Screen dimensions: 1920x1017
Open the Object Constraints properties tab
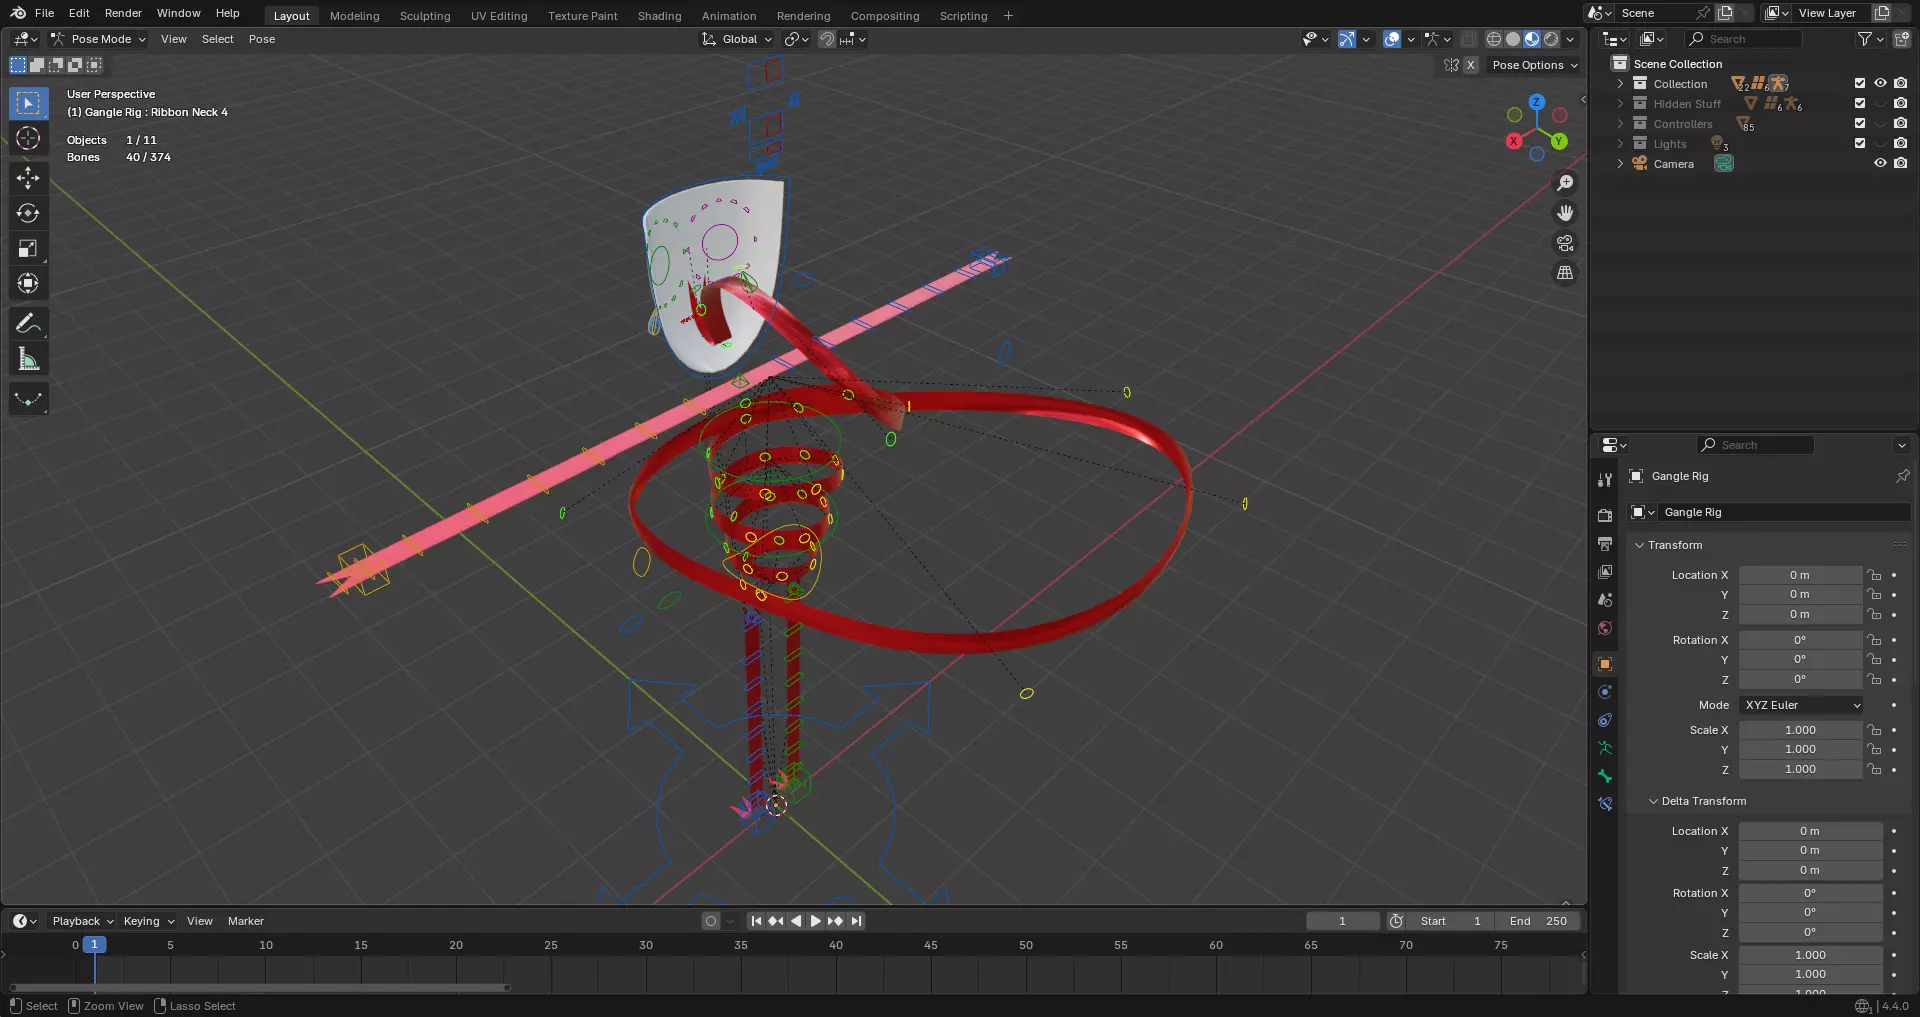pos(1605,720)
